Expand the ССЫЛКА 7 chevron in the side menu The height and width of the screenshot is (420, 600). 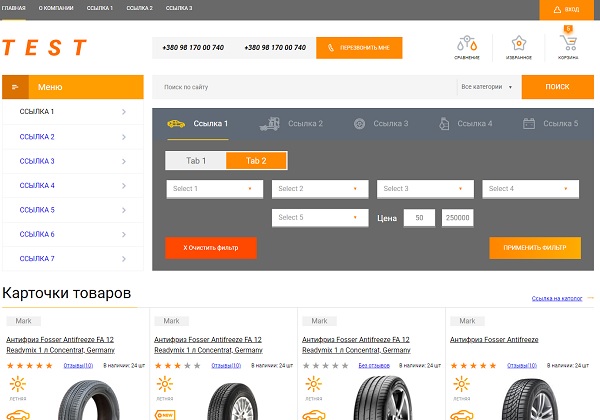pyautogui.click(x=124, y=259)
